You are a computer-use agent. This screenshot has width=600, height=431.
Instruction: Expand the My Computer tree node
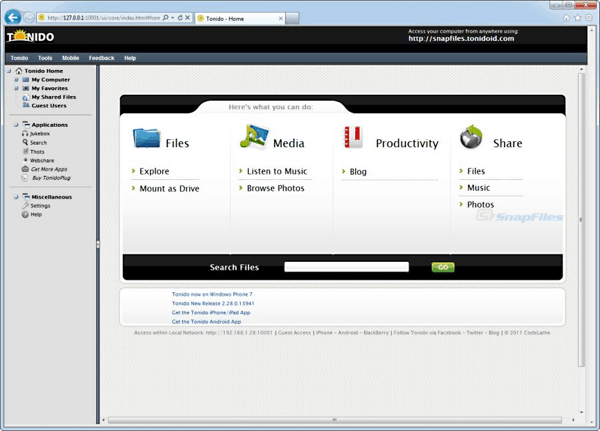click(x=17, y=79)
